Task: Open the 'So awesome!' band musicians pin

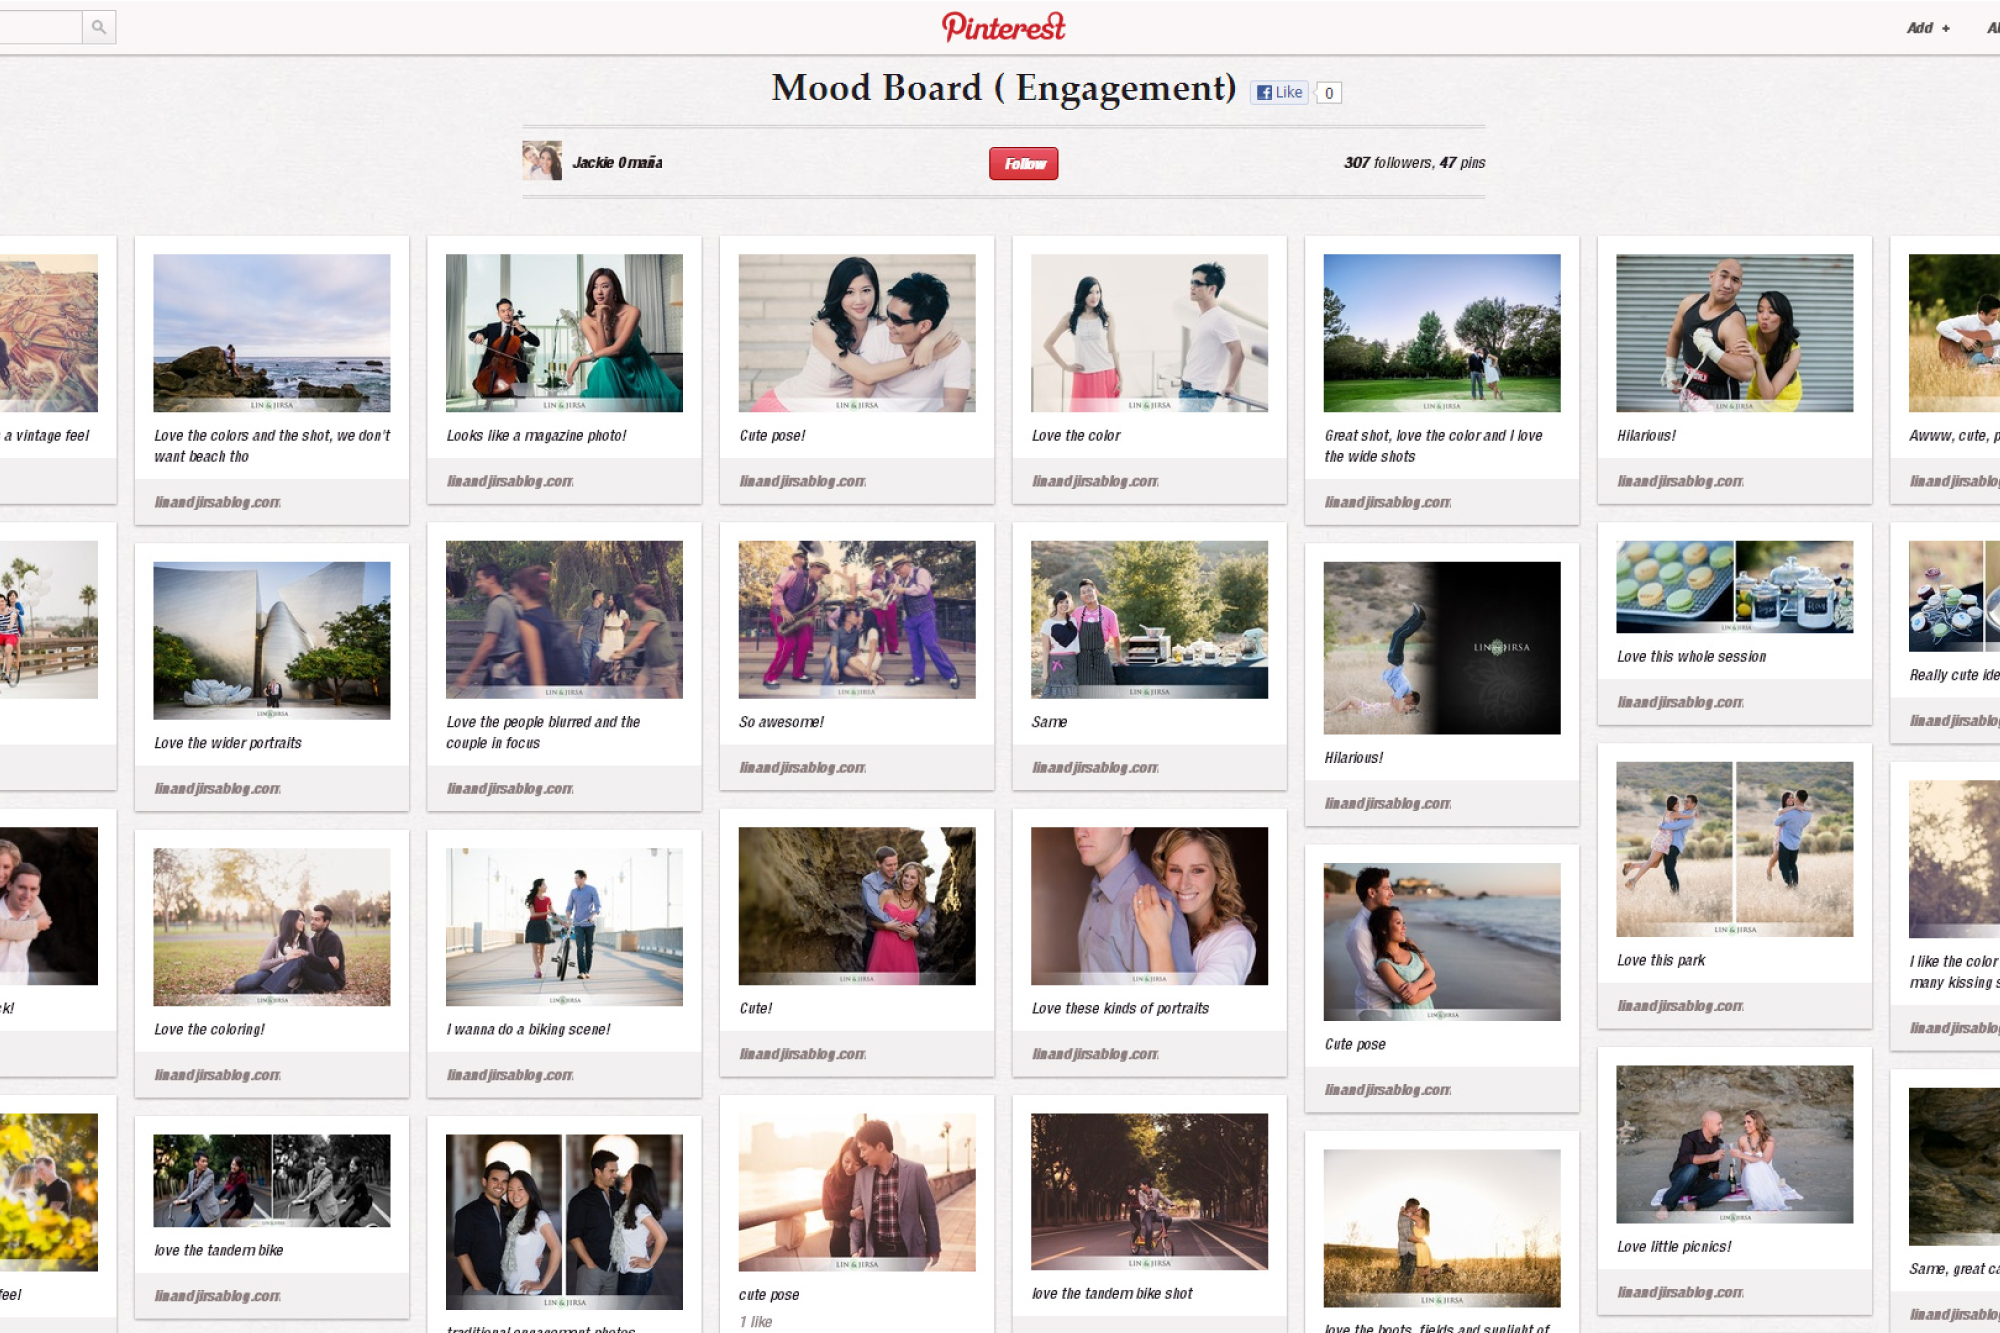Action: click(856, 619)
